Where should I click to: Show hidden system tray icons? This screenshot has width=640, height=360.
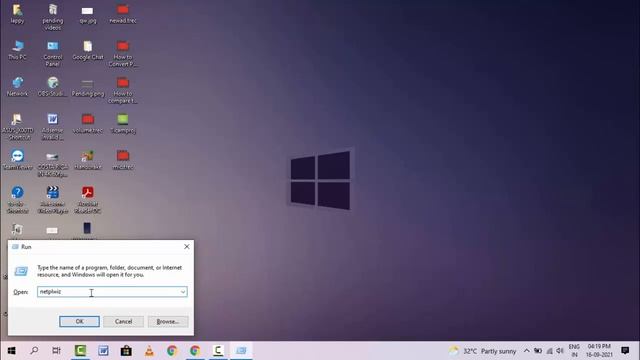[x=527, y=351]
